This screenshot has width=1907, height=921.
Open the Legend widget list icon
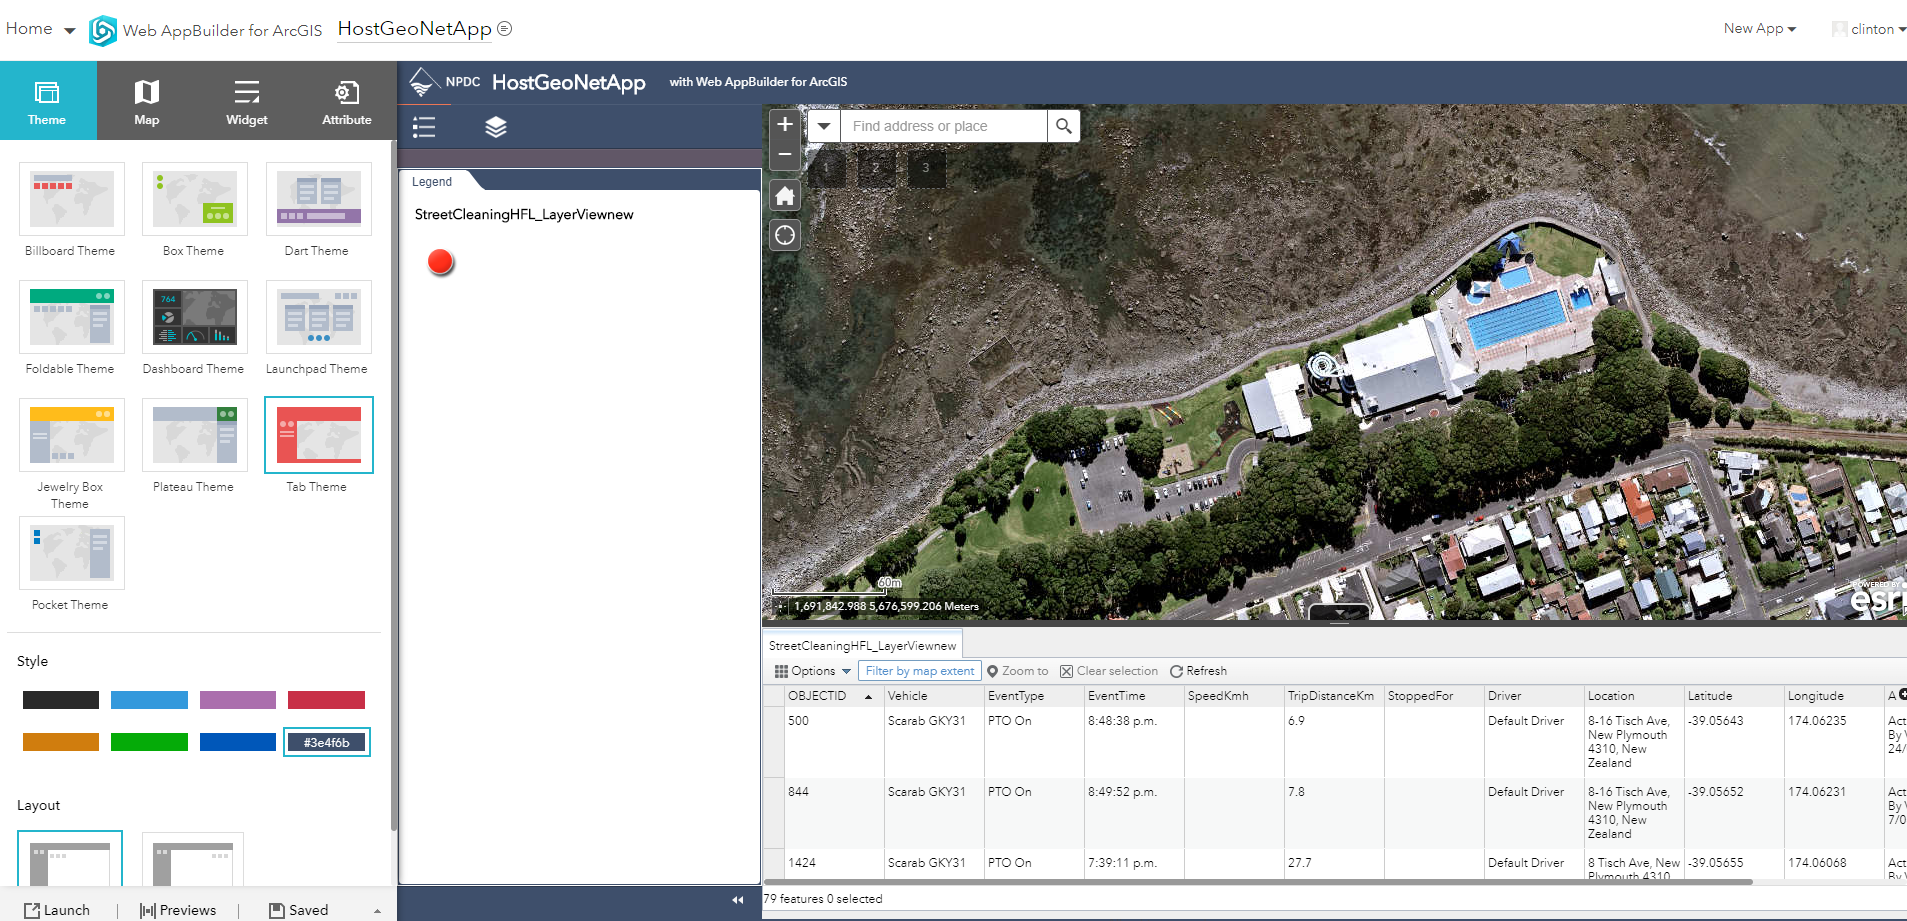(x=424, y=127)
